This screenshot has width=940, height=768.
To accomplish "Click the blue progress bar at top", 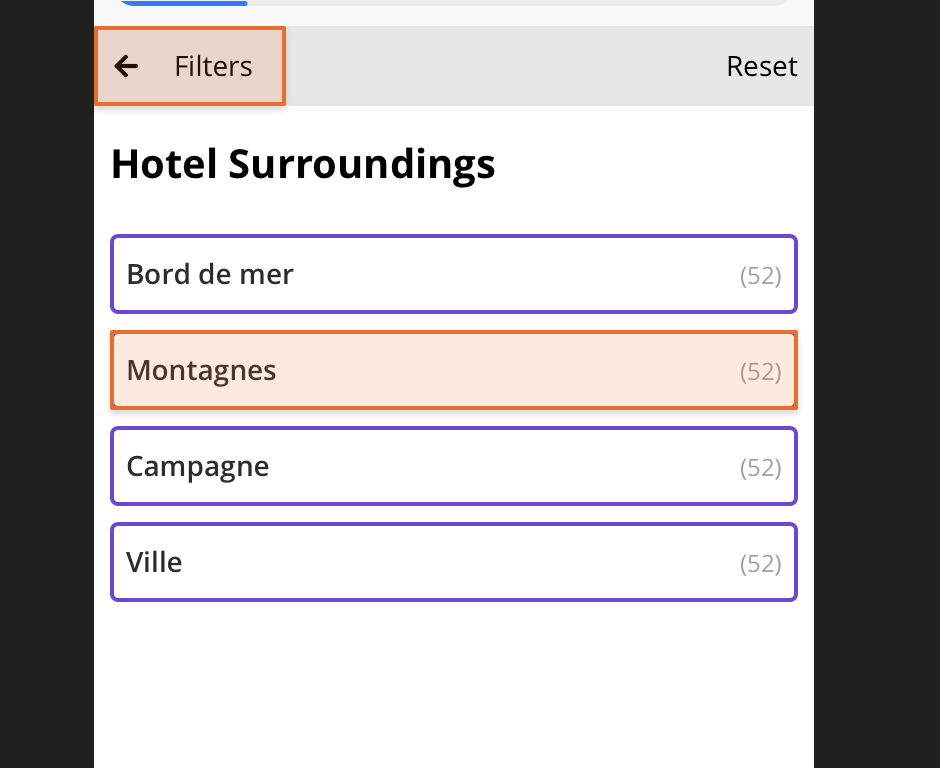I will (x=184, y=3).
